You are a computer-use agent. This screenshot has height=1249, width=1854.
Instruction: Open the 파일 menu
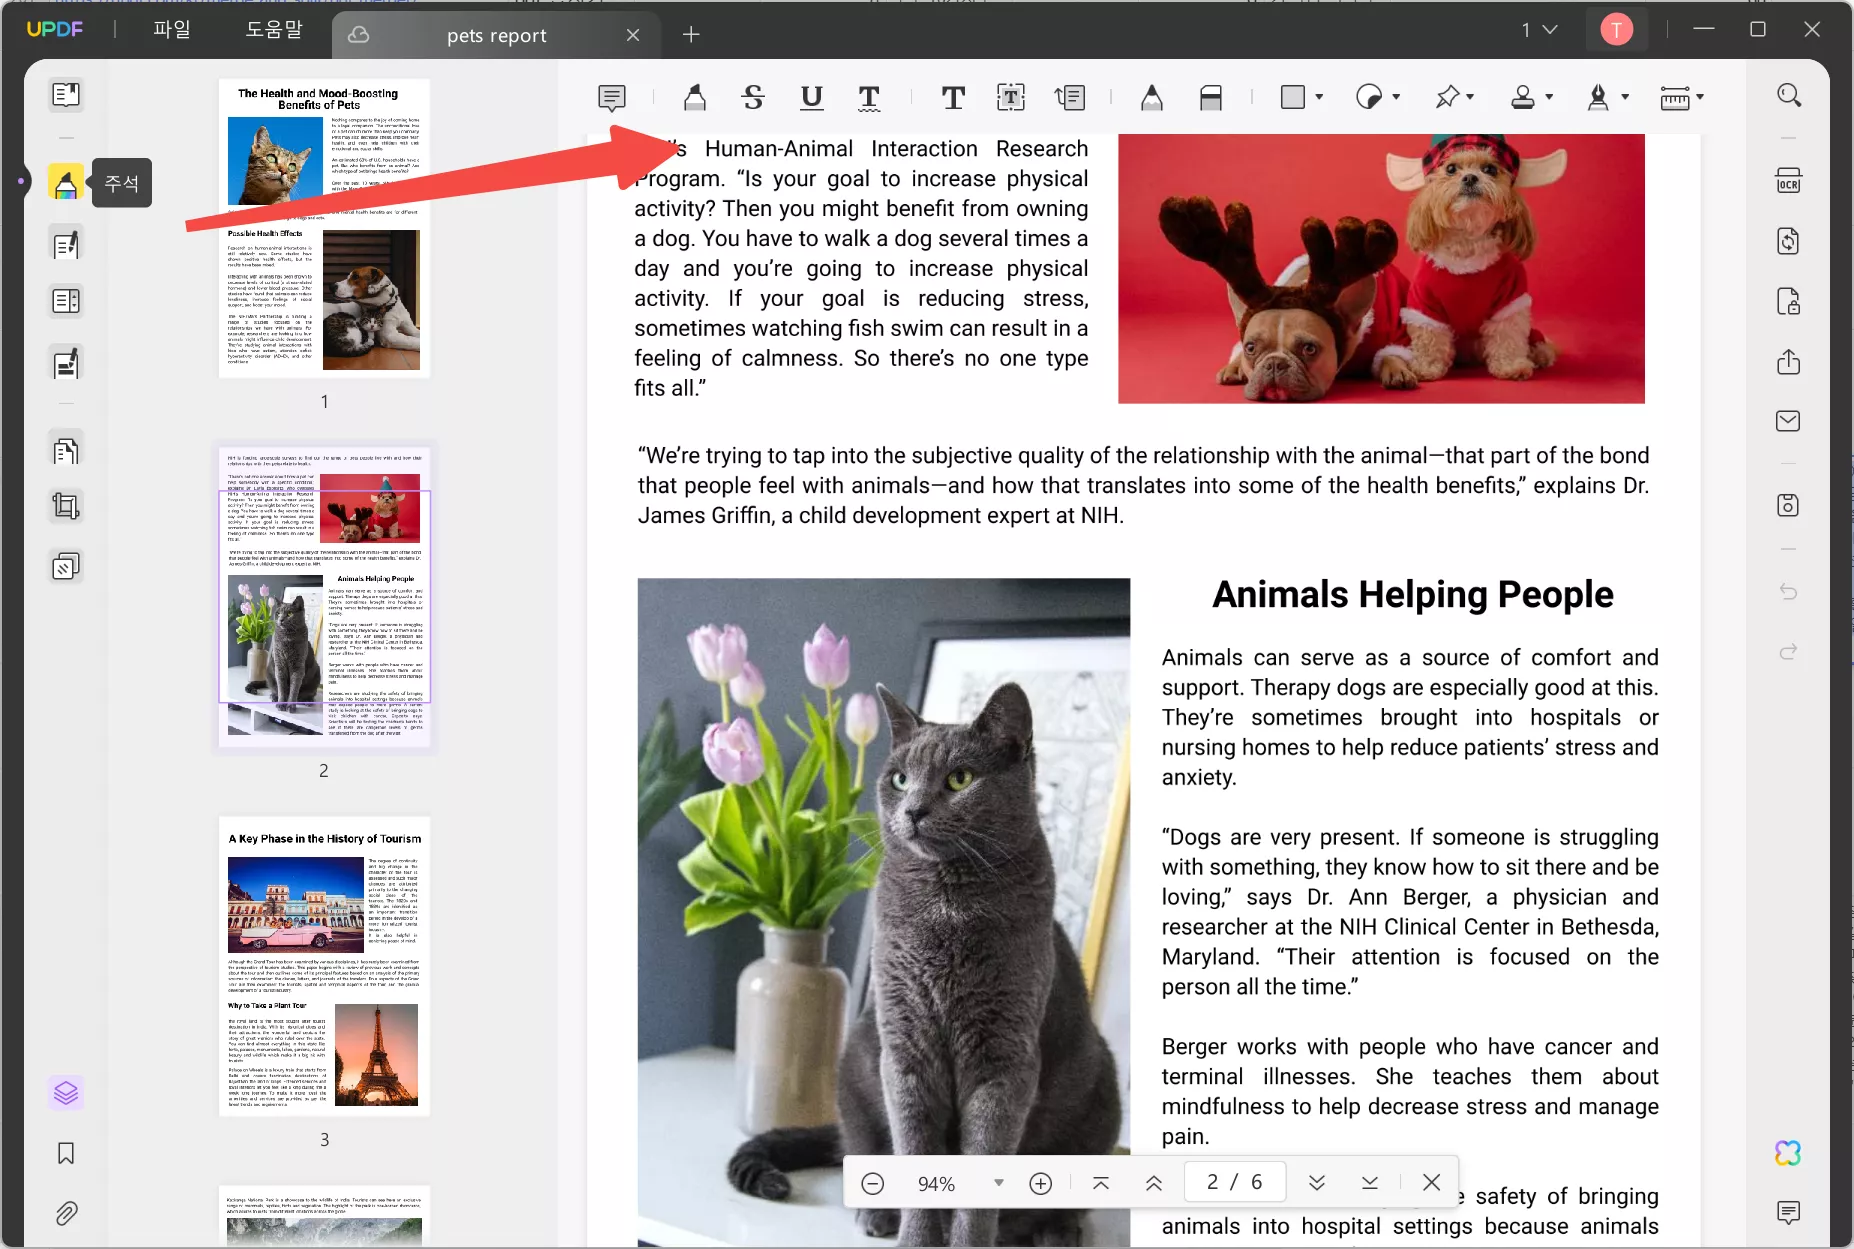click(171, 30)
